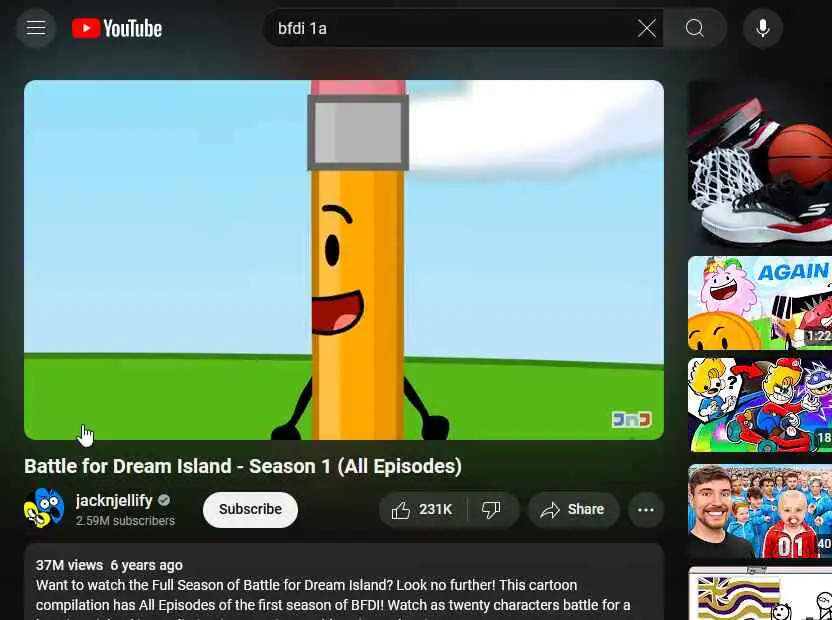Open the 'AGAIN' recommended video thumbnail
This screenshot has width=832, height=620.
(x=760, y=303)
